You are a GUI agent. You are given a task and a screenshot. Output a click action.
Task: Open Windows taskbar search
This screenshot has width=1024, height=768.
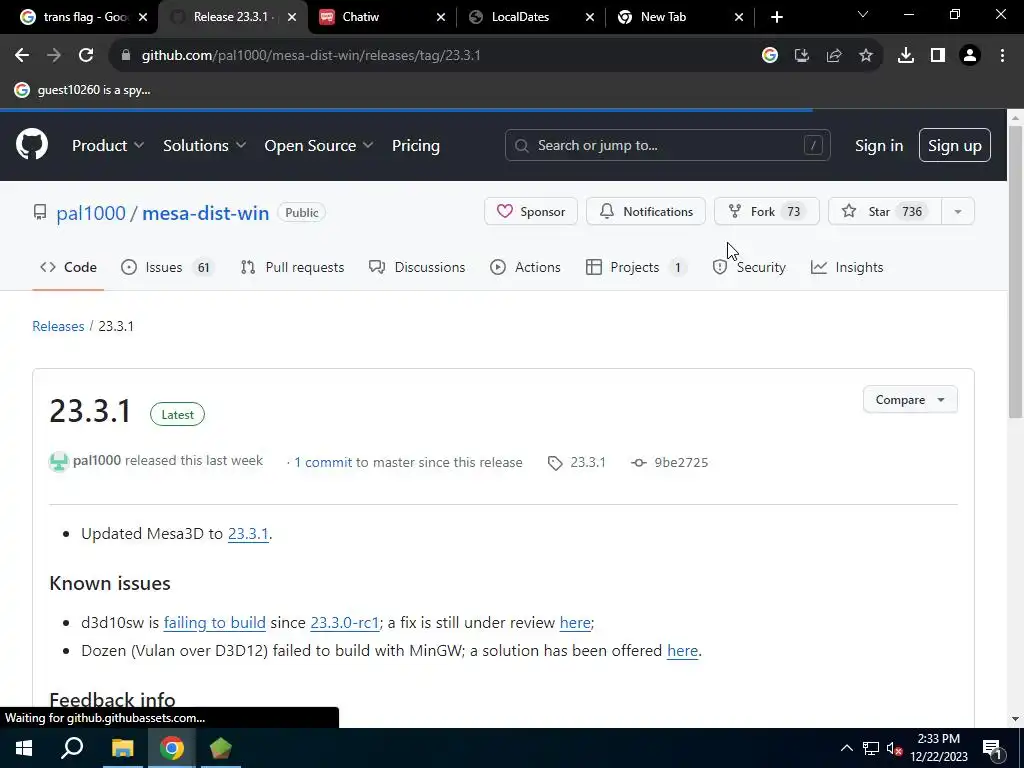point(72,748)
